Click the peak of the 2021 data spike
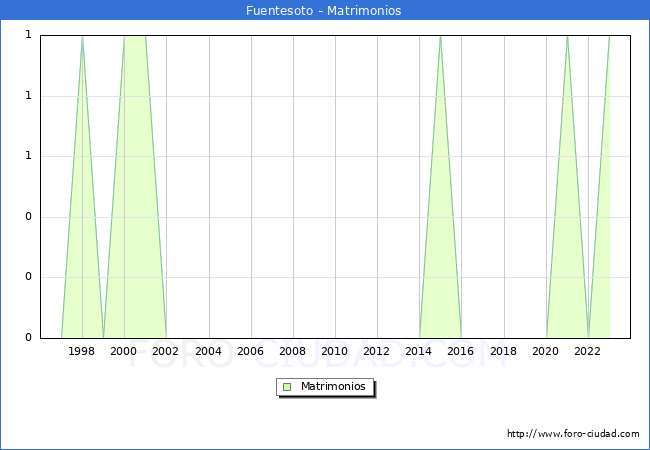Image resolution: width=650 pixels, height=450 pixels. pos(567,36)
